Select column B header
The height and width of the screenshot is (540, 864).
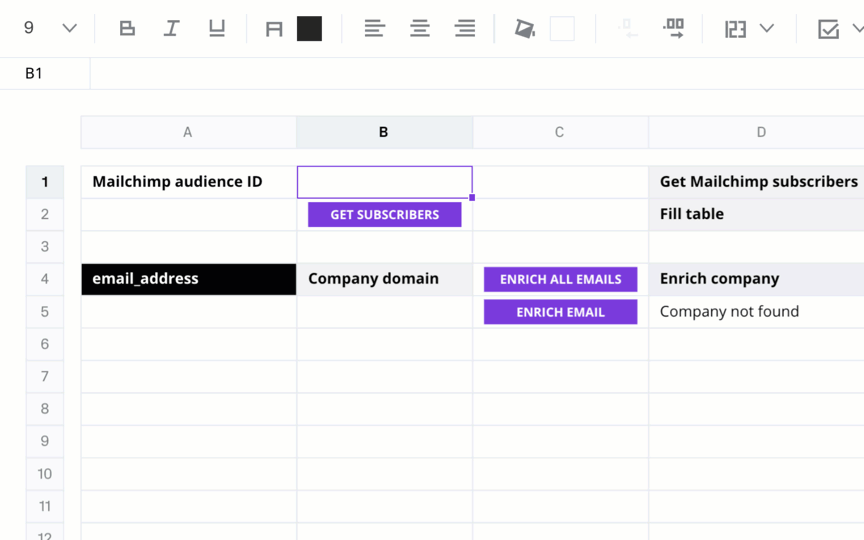[384, 132]
